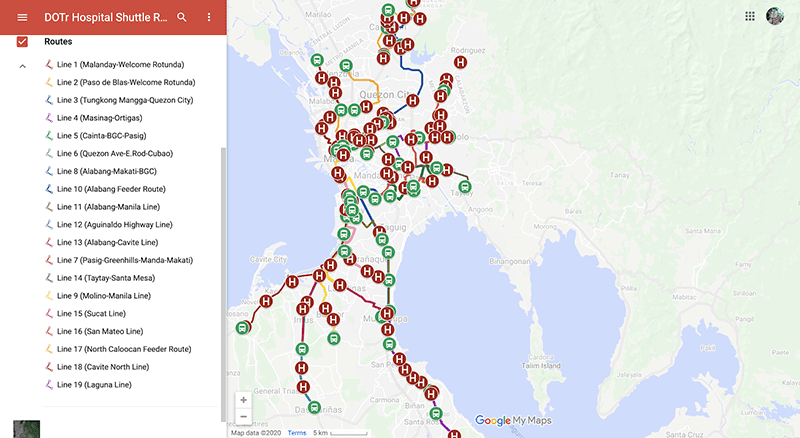This screenshot has width=800, height=438.
Task: Click the hospital marker near Rodriguez
Action: click(460, 62)
